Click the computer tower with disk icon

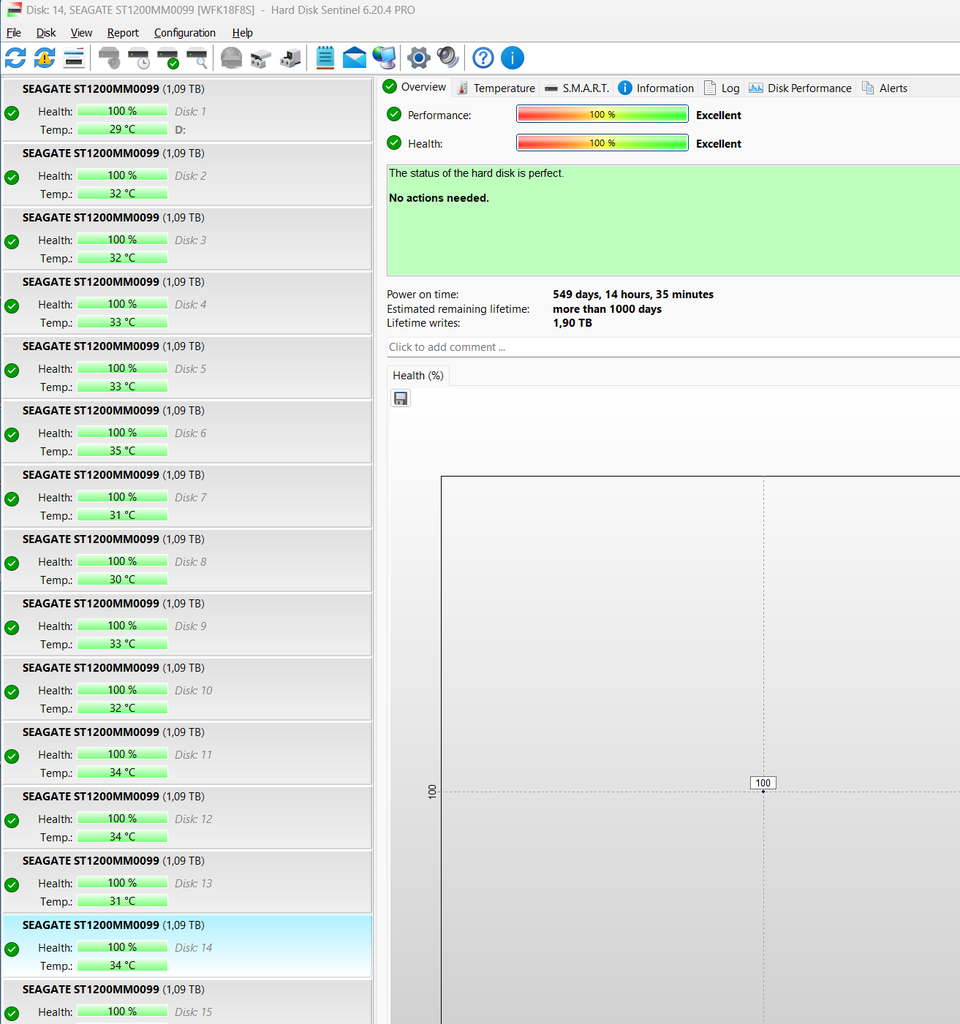290,58
